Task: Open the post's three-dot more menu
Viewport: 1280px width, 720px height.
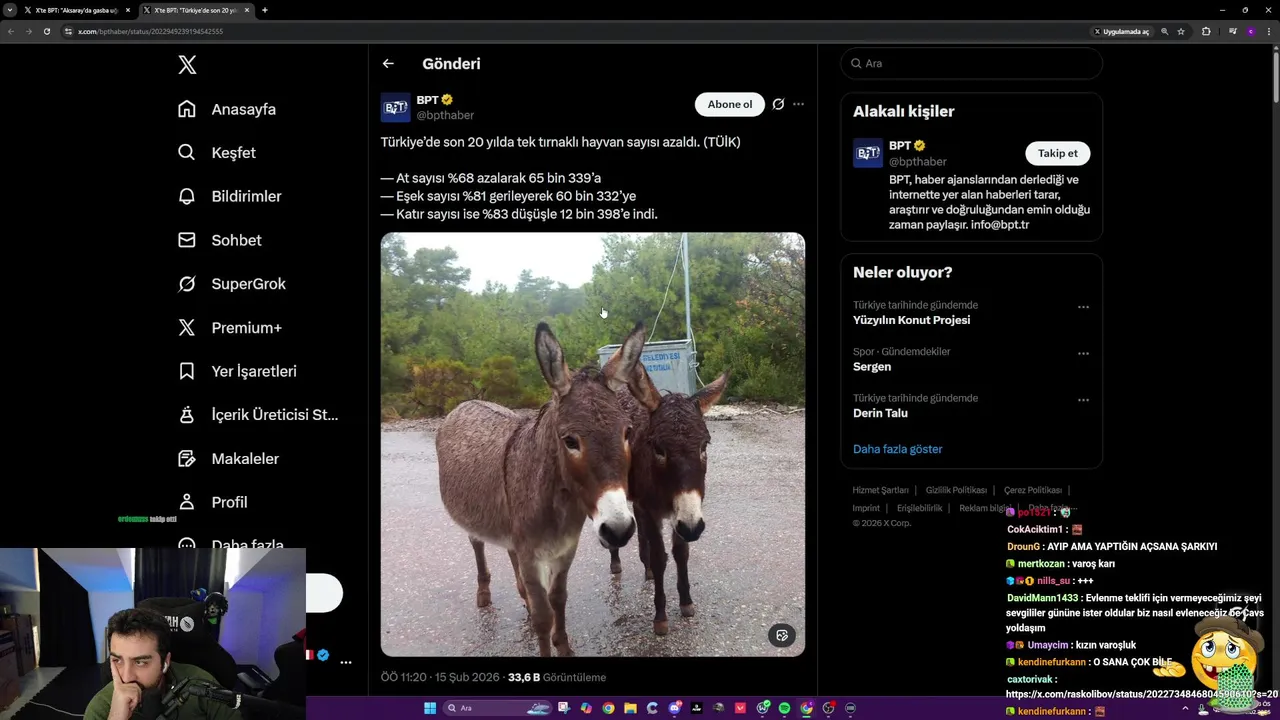Action: pos(798,104)
